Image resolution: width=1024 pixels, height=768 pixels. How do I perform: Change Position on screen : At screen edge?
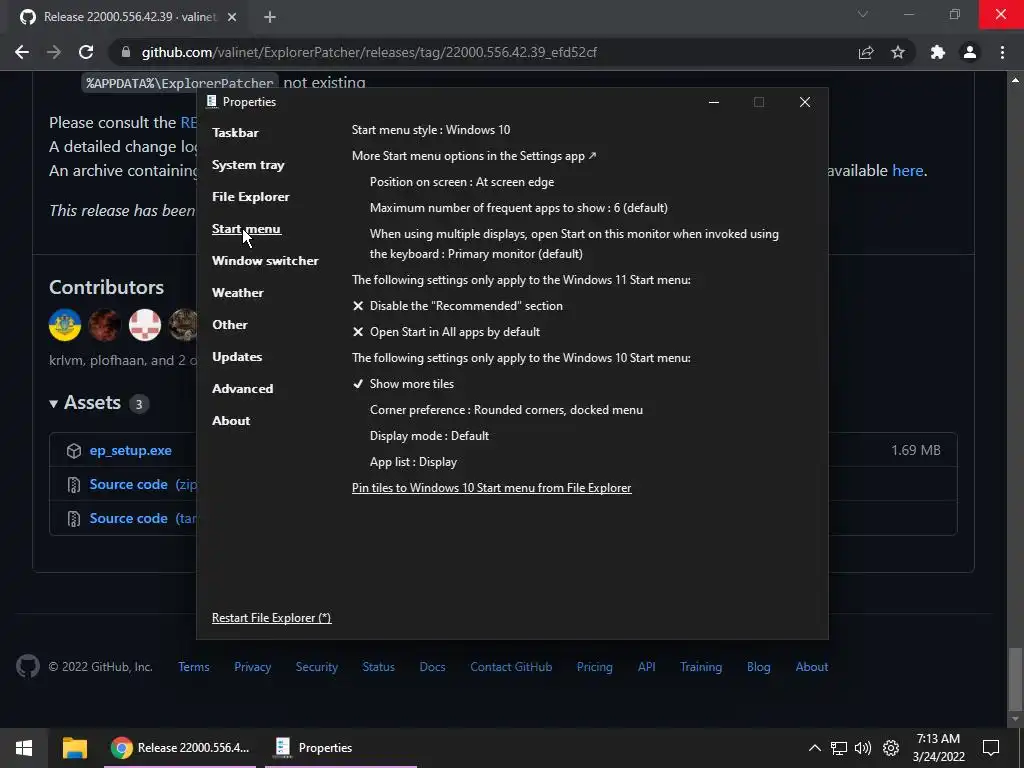(462, 182)
